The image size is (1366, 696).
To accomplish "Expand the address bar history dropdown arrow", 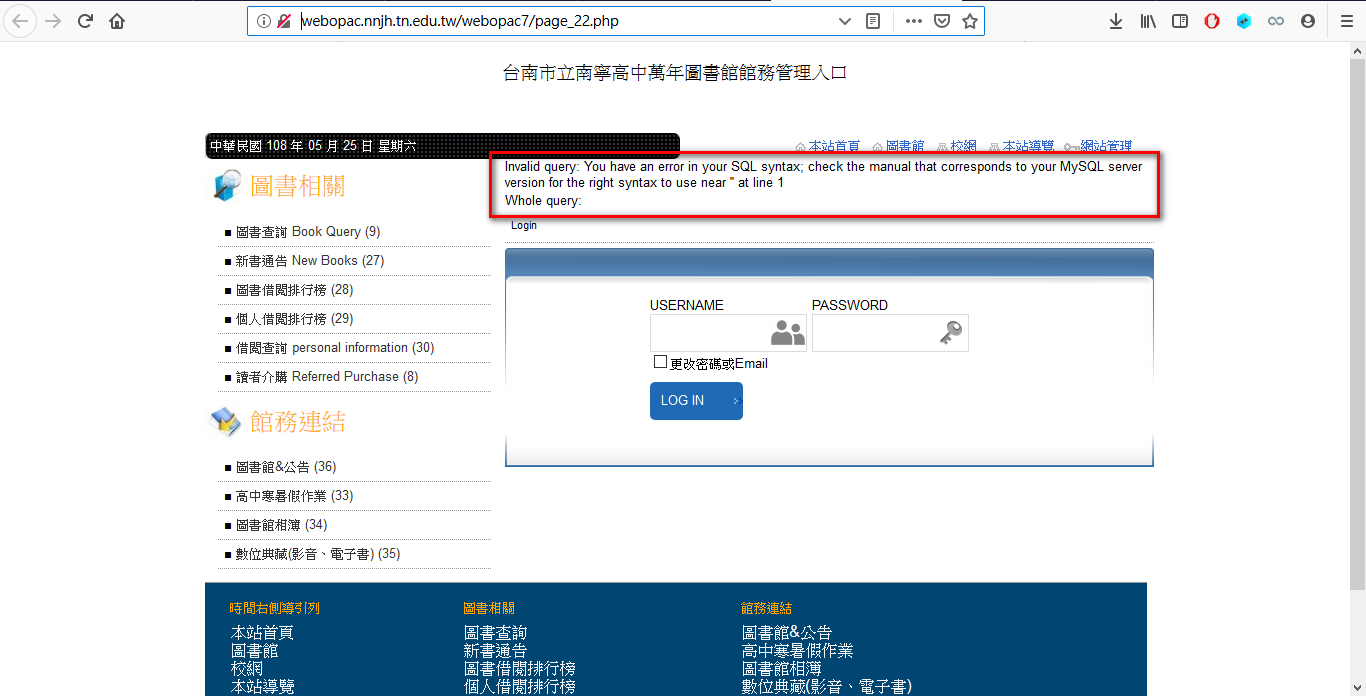I will tap(845, 21).
